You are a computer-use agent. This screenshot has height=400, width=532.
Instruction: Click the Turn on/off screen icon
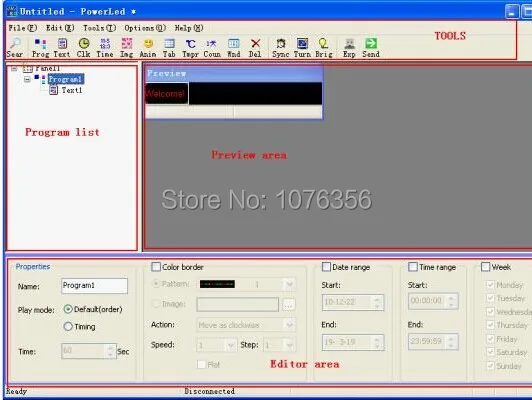[x=302, y=47]
